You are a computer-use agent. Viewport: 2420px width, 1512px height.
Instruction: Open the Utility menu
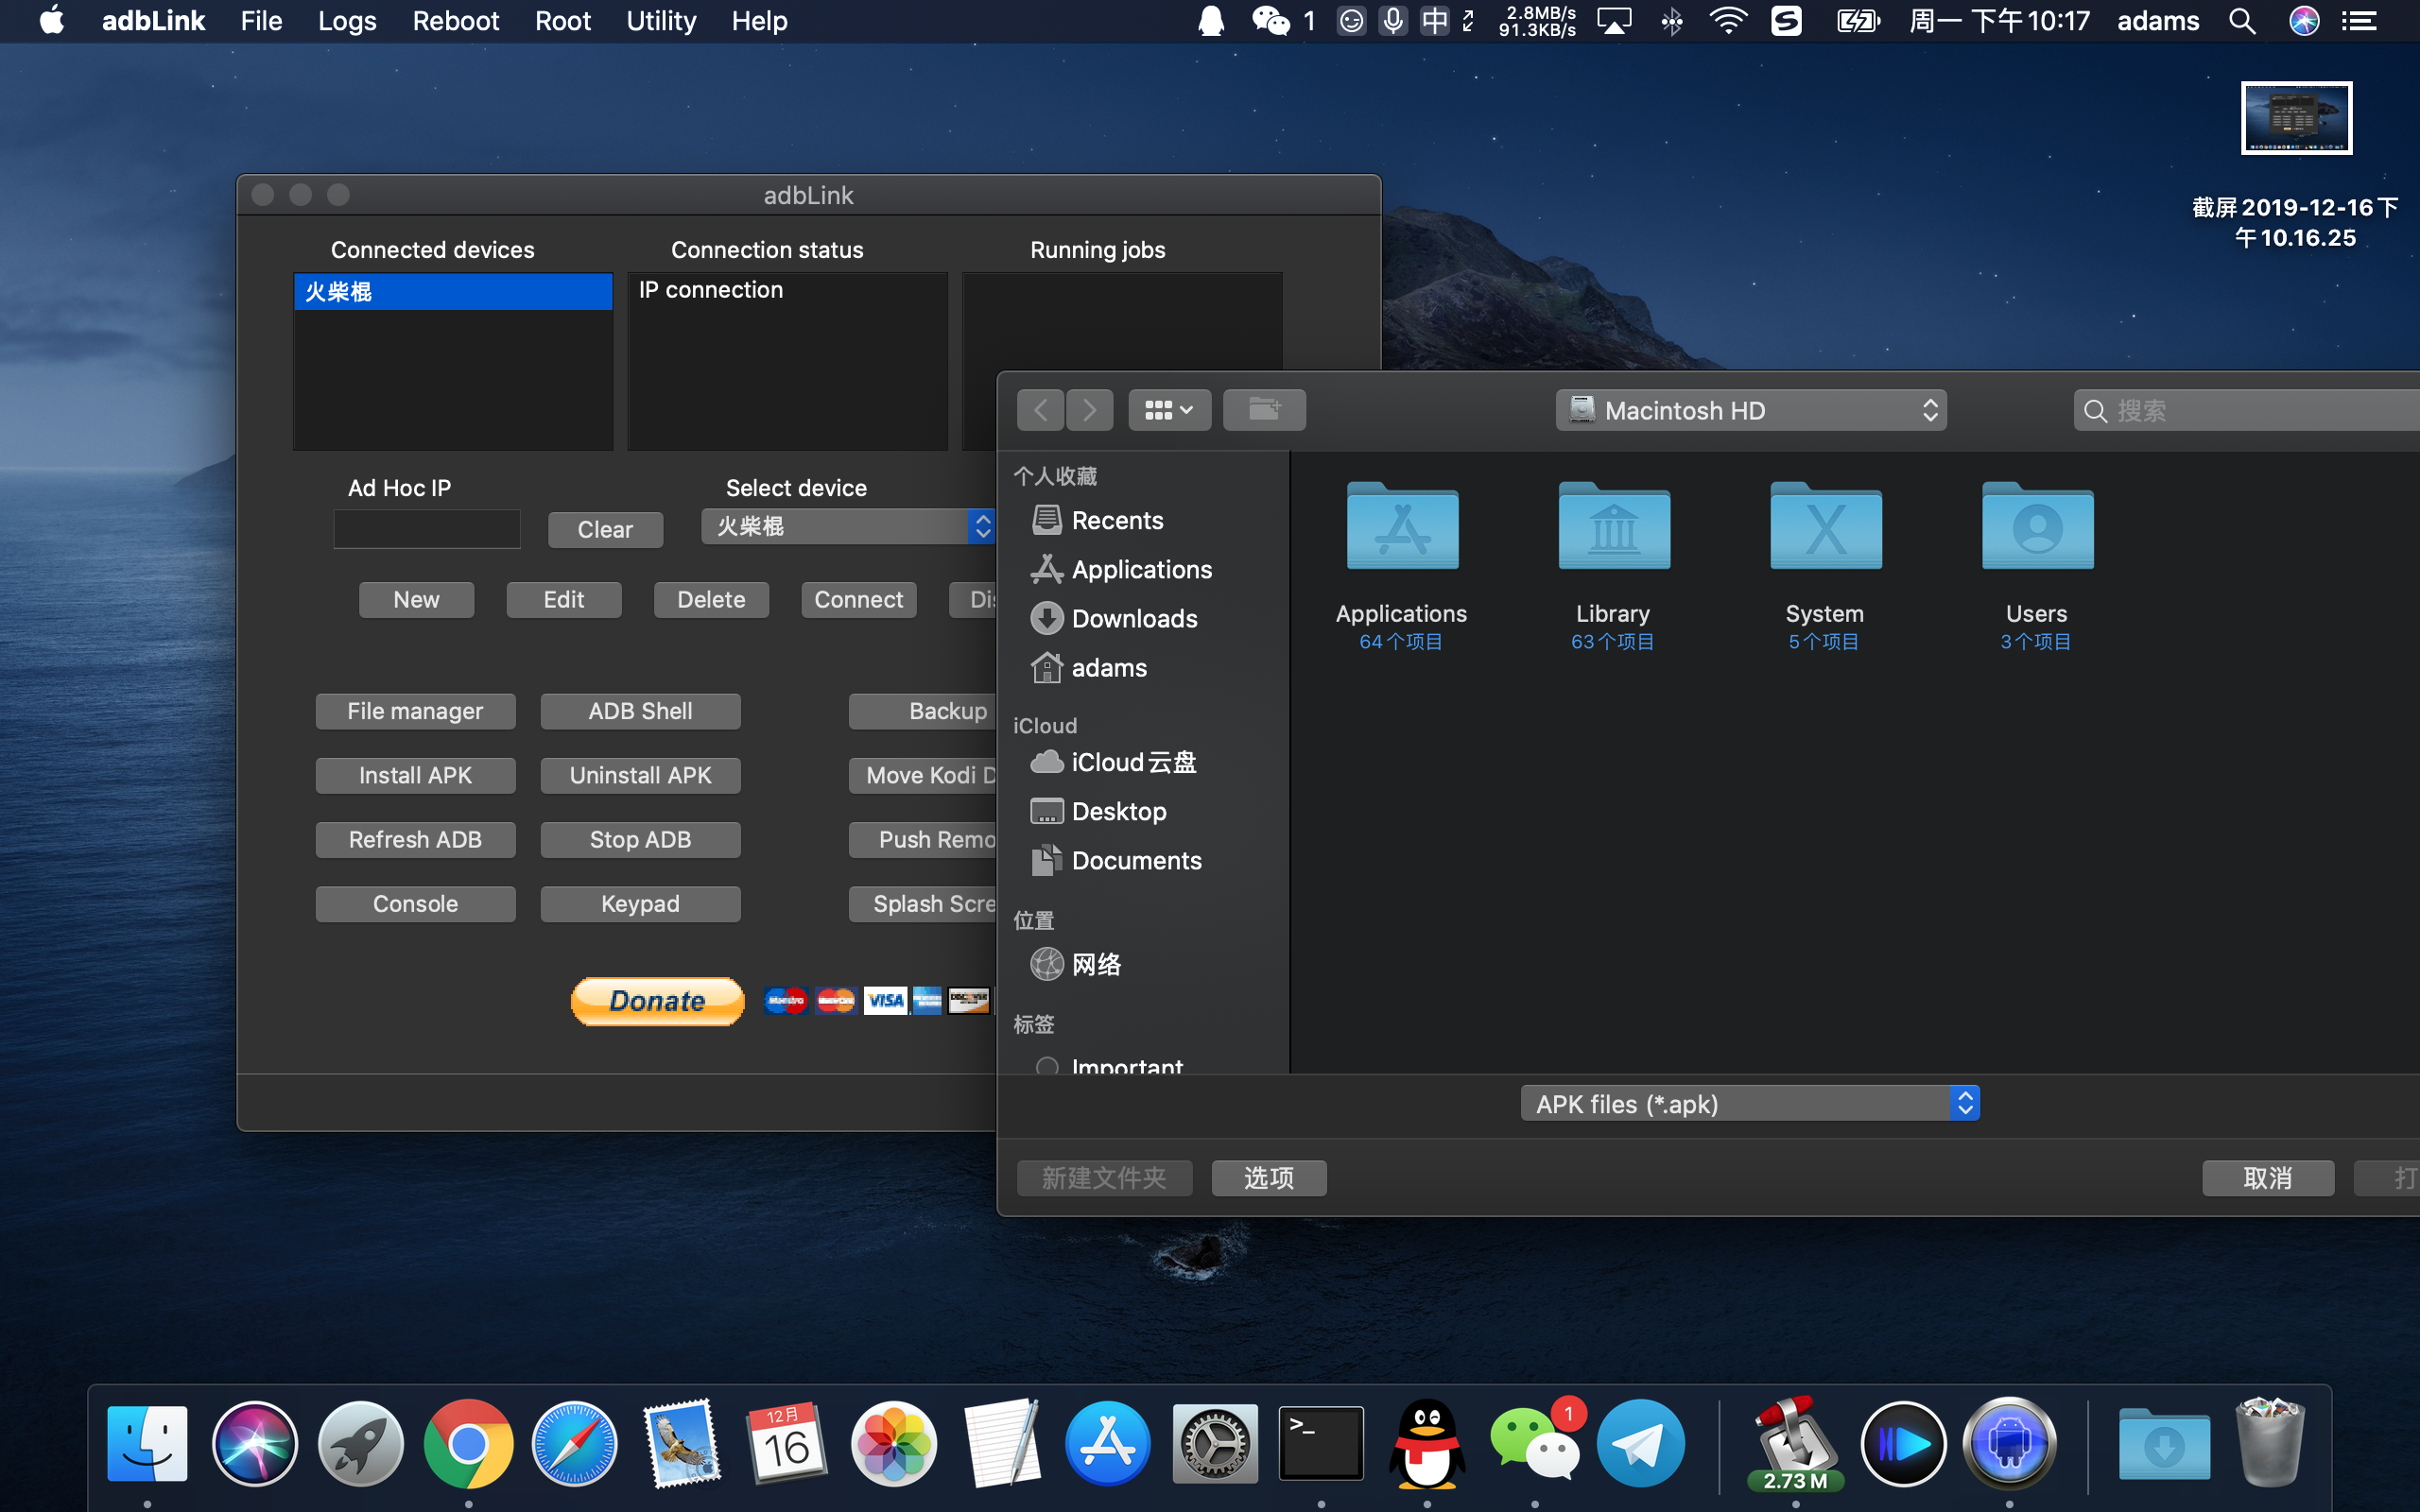pos(661,21)
